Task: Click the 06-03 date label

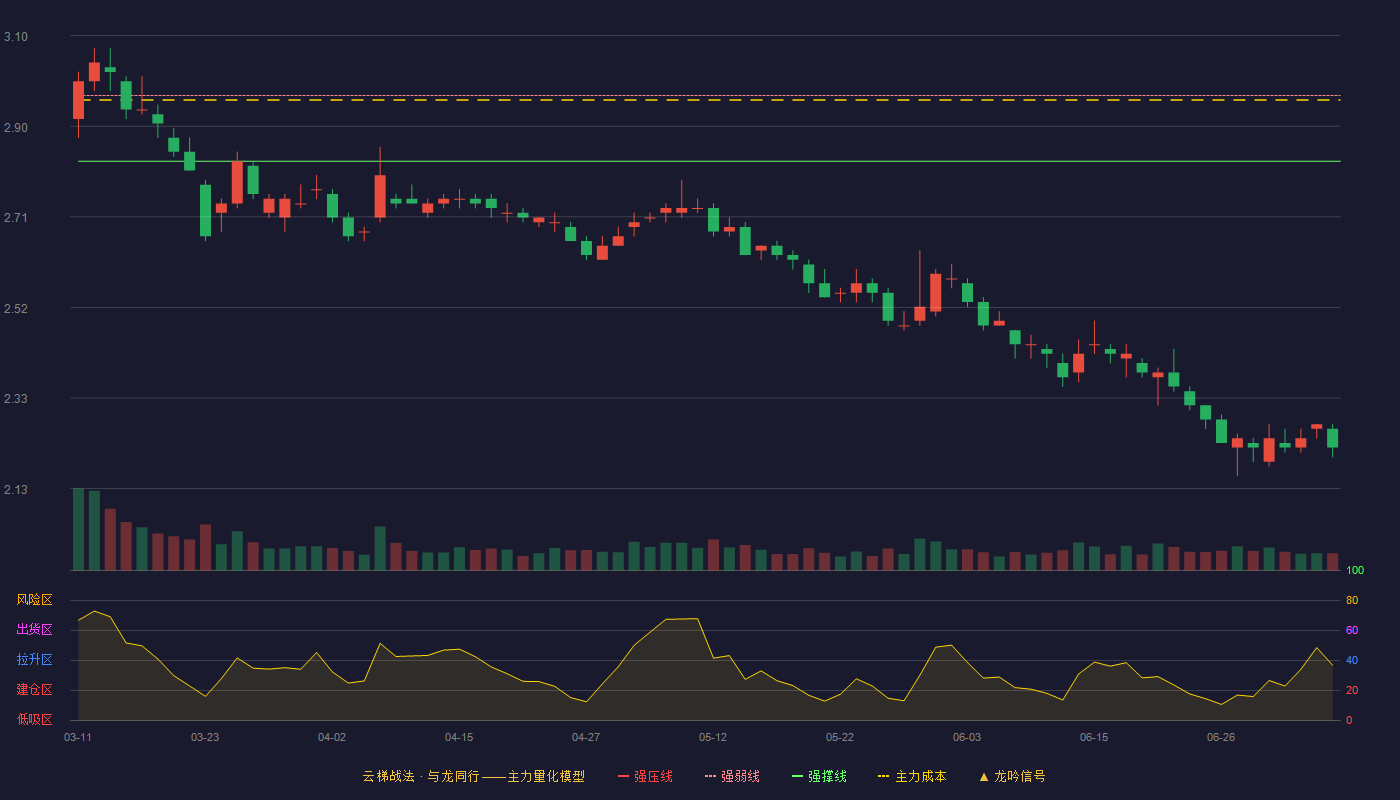Action: 967,737
